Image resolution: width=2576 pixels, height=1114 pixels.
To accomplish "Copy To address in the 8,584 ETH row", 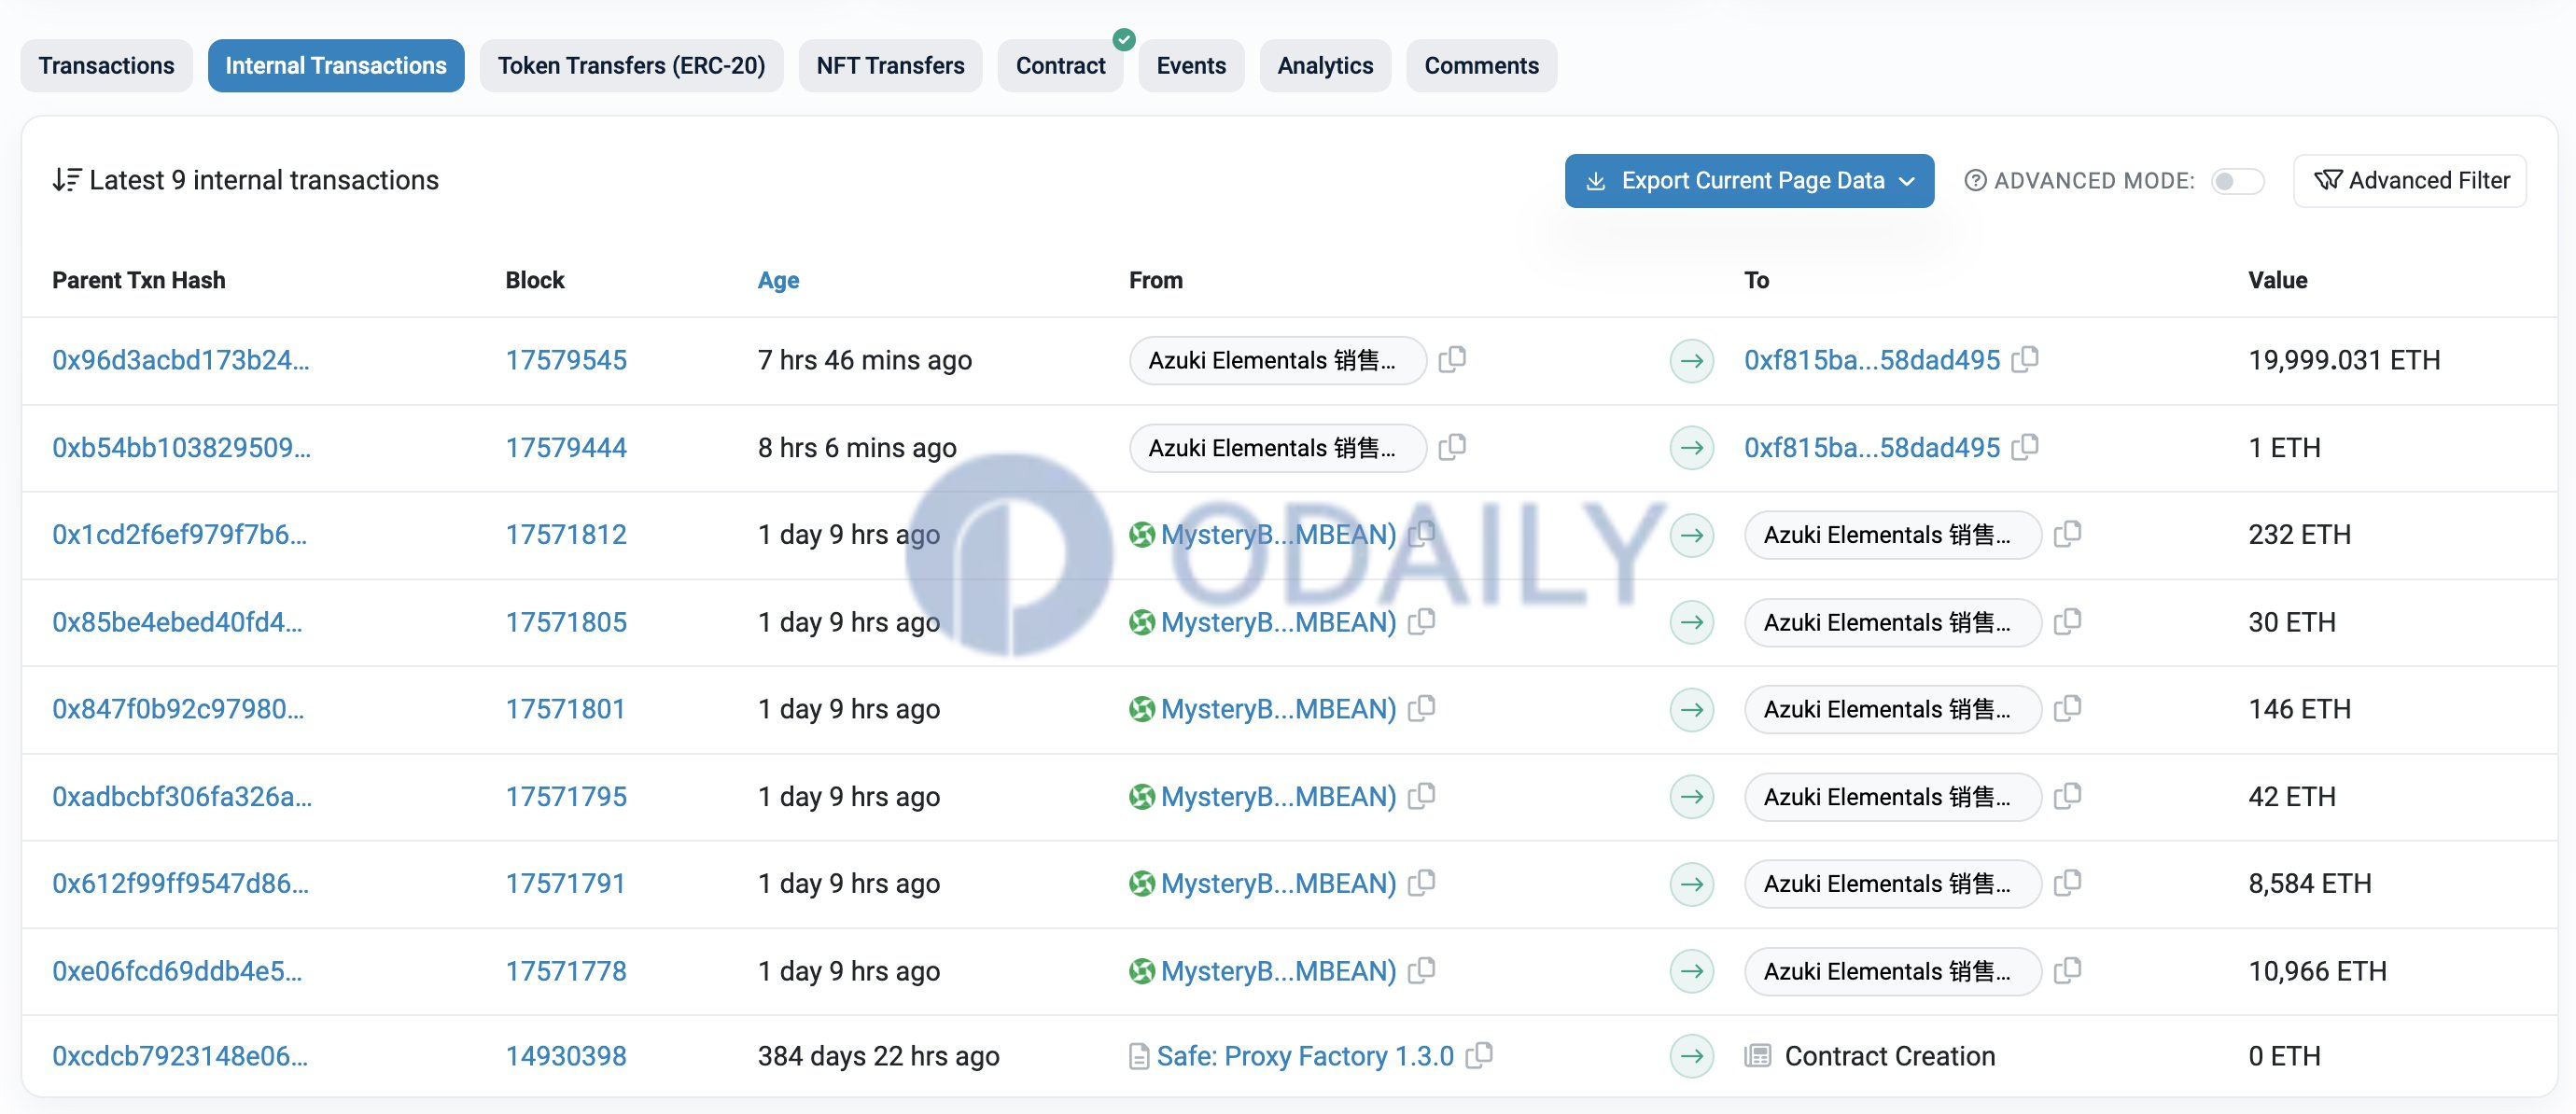I will tap(2067, 883).
